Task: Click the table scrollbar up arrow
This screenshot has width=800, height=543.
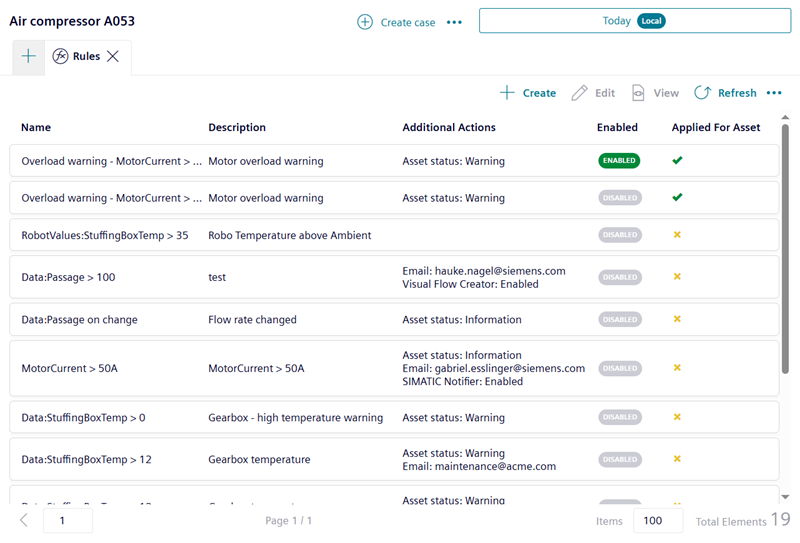Action: pyautogui.click(x=785, y=117)
